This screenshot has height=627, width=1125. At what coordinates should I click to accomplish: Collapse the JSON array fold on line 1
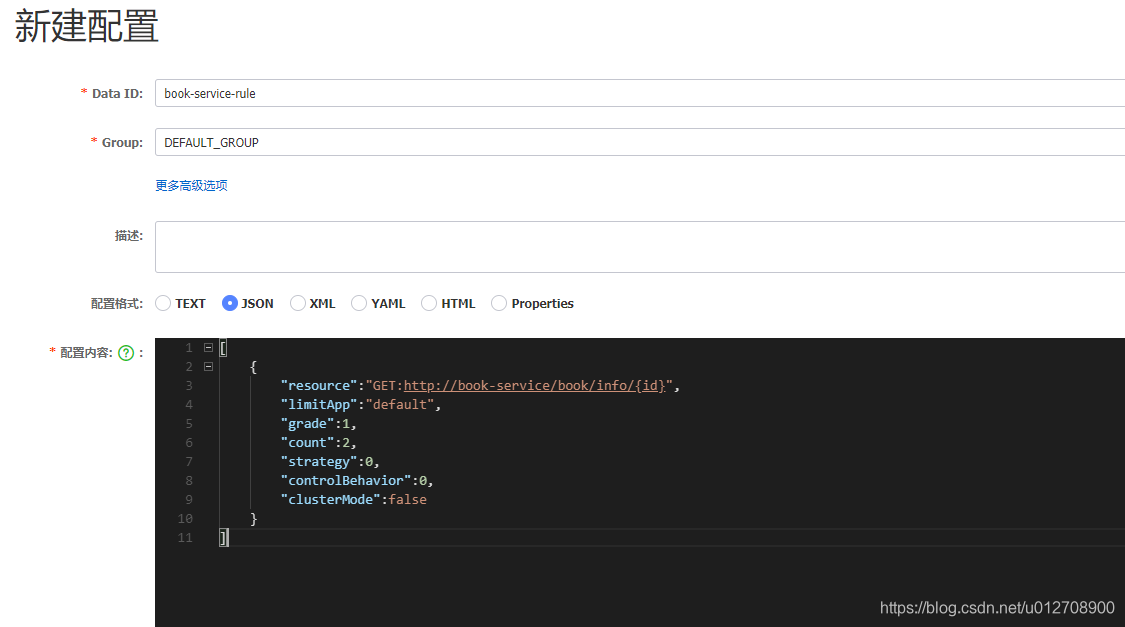coord(209,348)
